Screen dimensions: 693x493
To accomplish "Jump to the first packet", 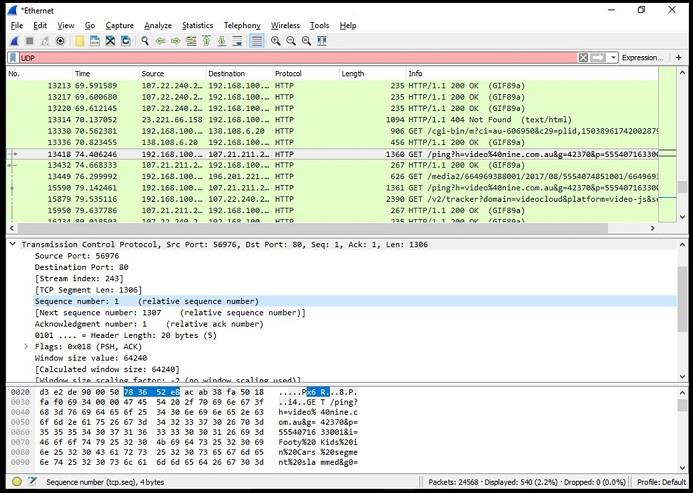I will point(206,41).
